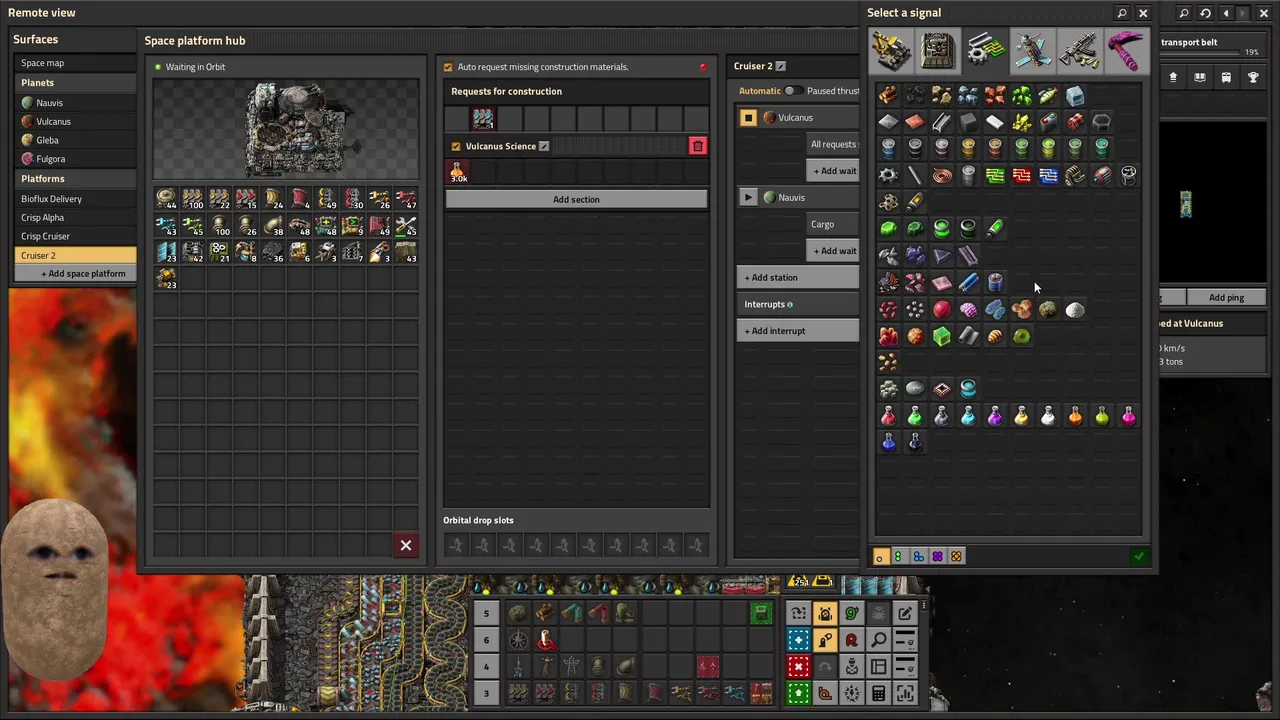This screenshot has width=1280, height=720.
Task: Open search in Select a signal
Action: pos(1122,13)
